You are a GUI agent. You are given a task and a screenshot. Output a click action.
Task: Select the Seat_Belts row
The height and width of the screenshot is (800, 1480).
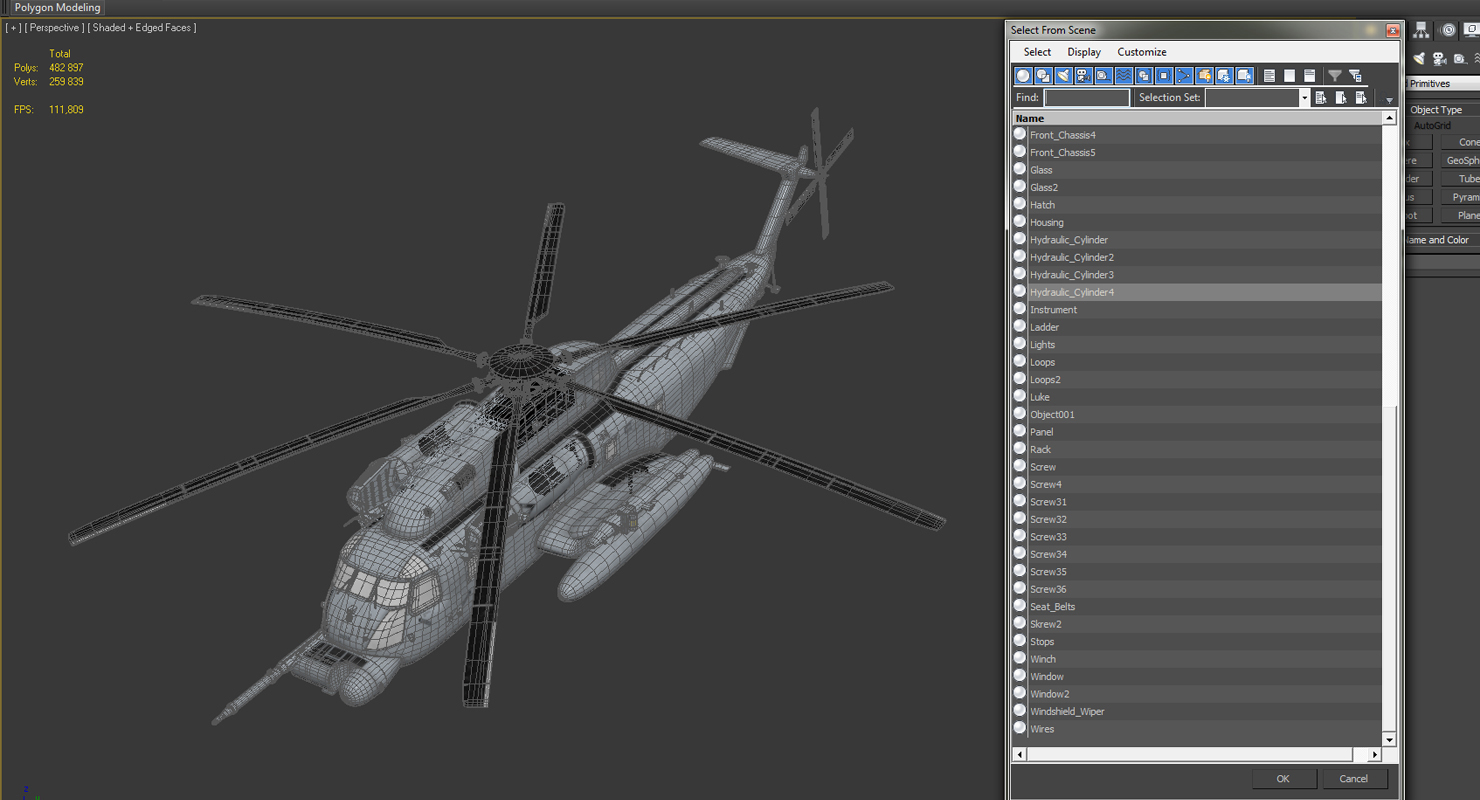coord(1197,606)
